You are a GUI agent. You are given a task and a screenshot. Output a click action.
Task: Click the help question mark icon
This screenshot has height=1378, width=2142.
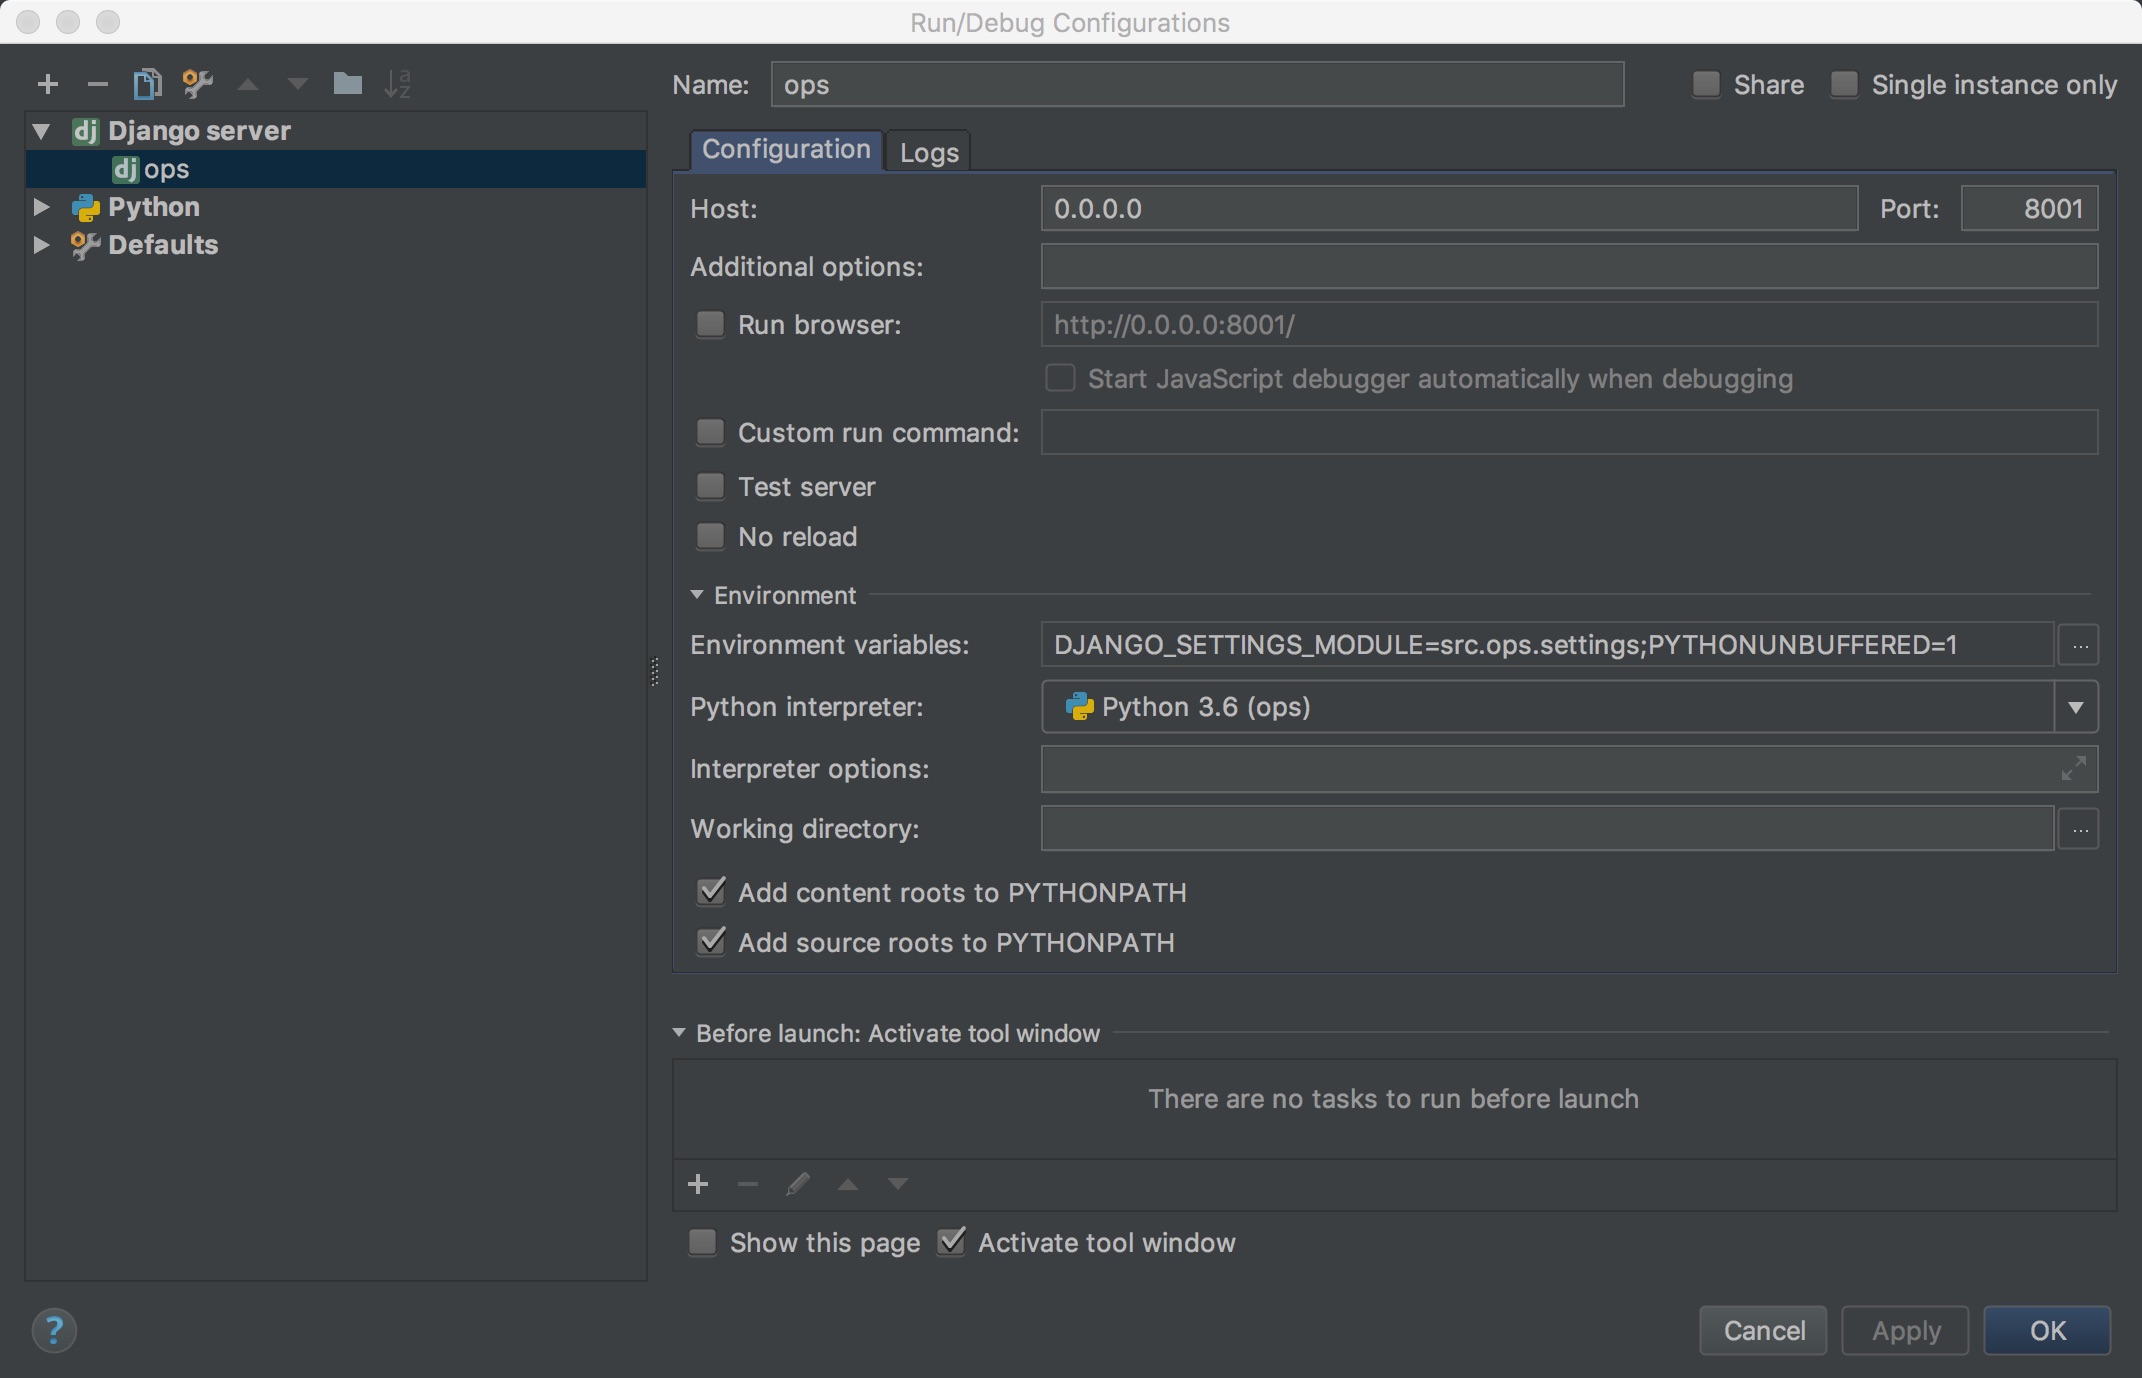pyautogui.click(x=54, y=1330)
